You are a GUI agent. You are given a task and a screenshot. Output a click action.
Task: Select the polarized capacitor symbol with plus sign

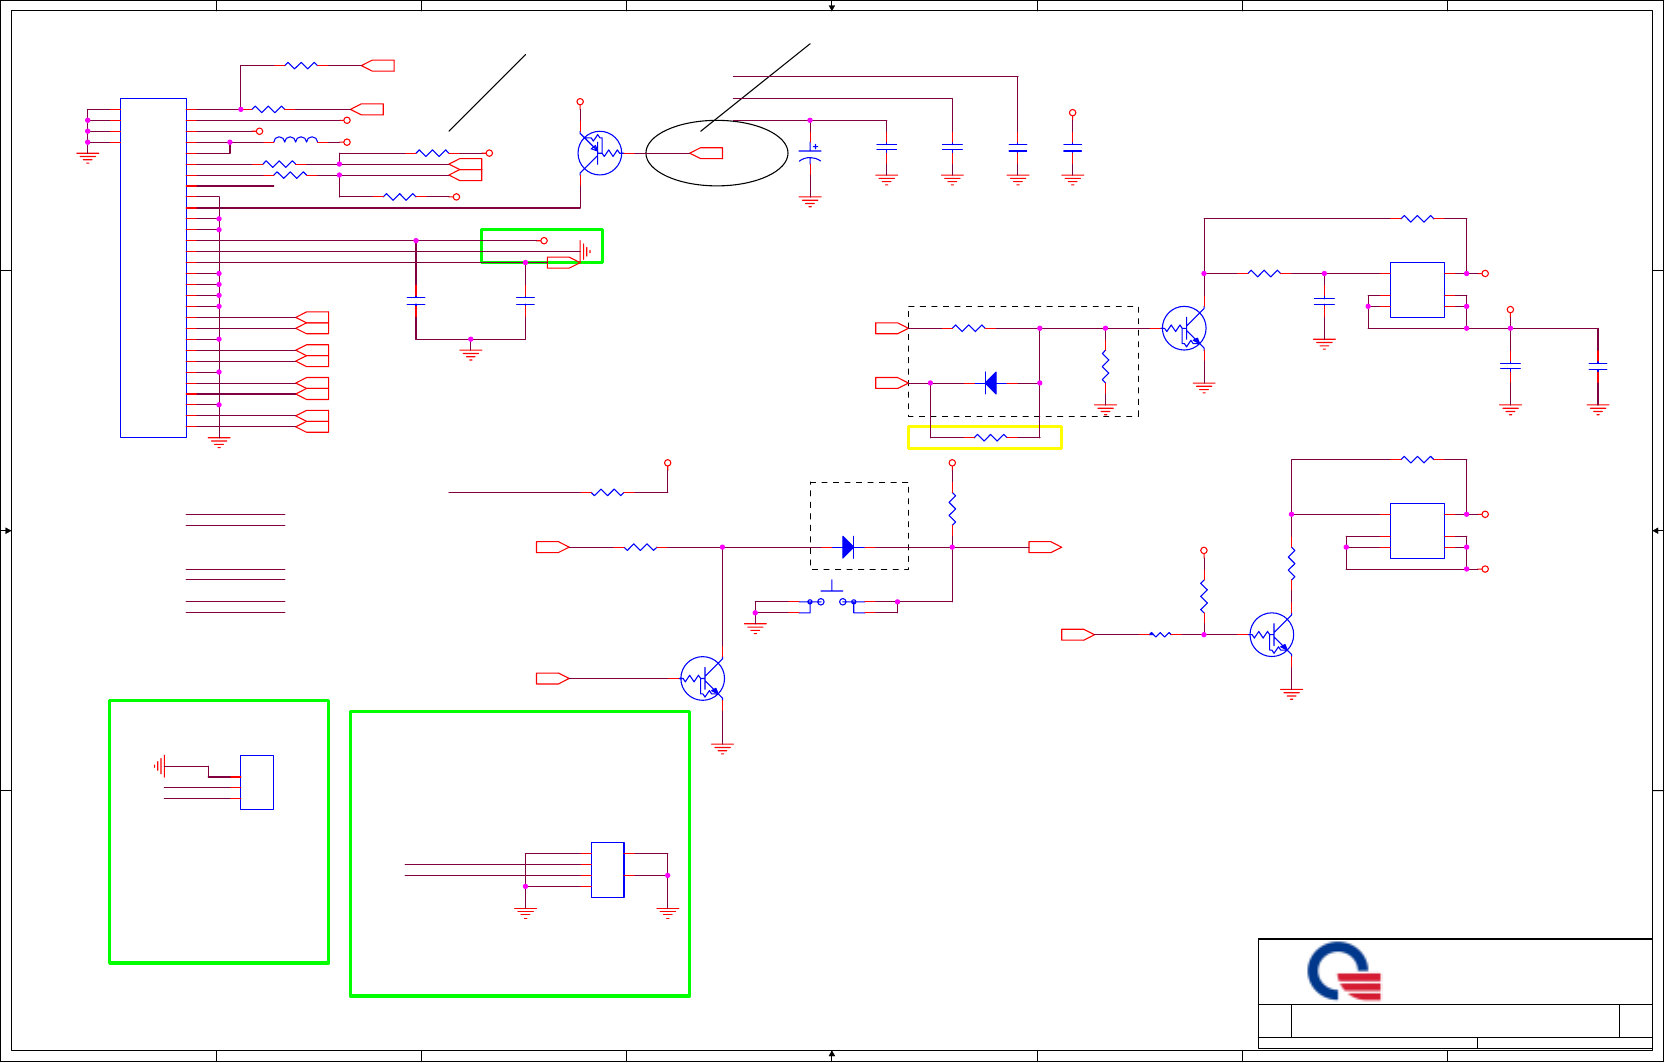point(810,154)
